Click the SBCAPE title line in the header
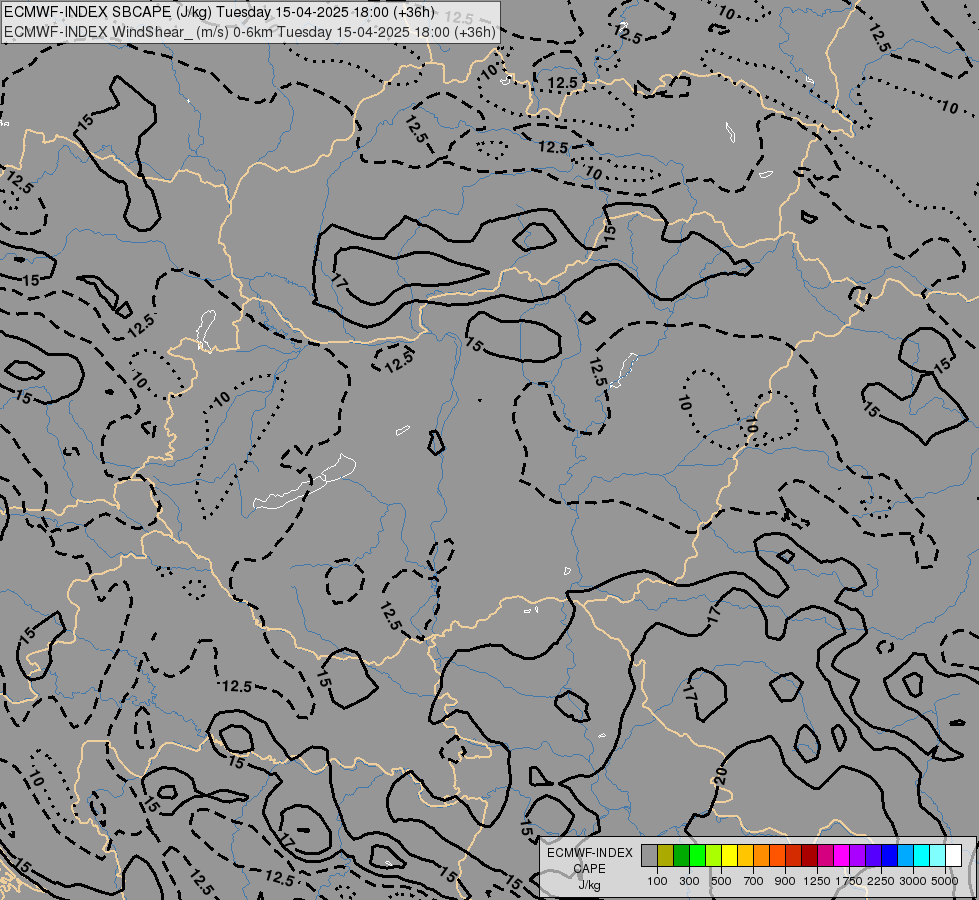The height and width of the screenshot is (900, 979). (x=220, y=12)
